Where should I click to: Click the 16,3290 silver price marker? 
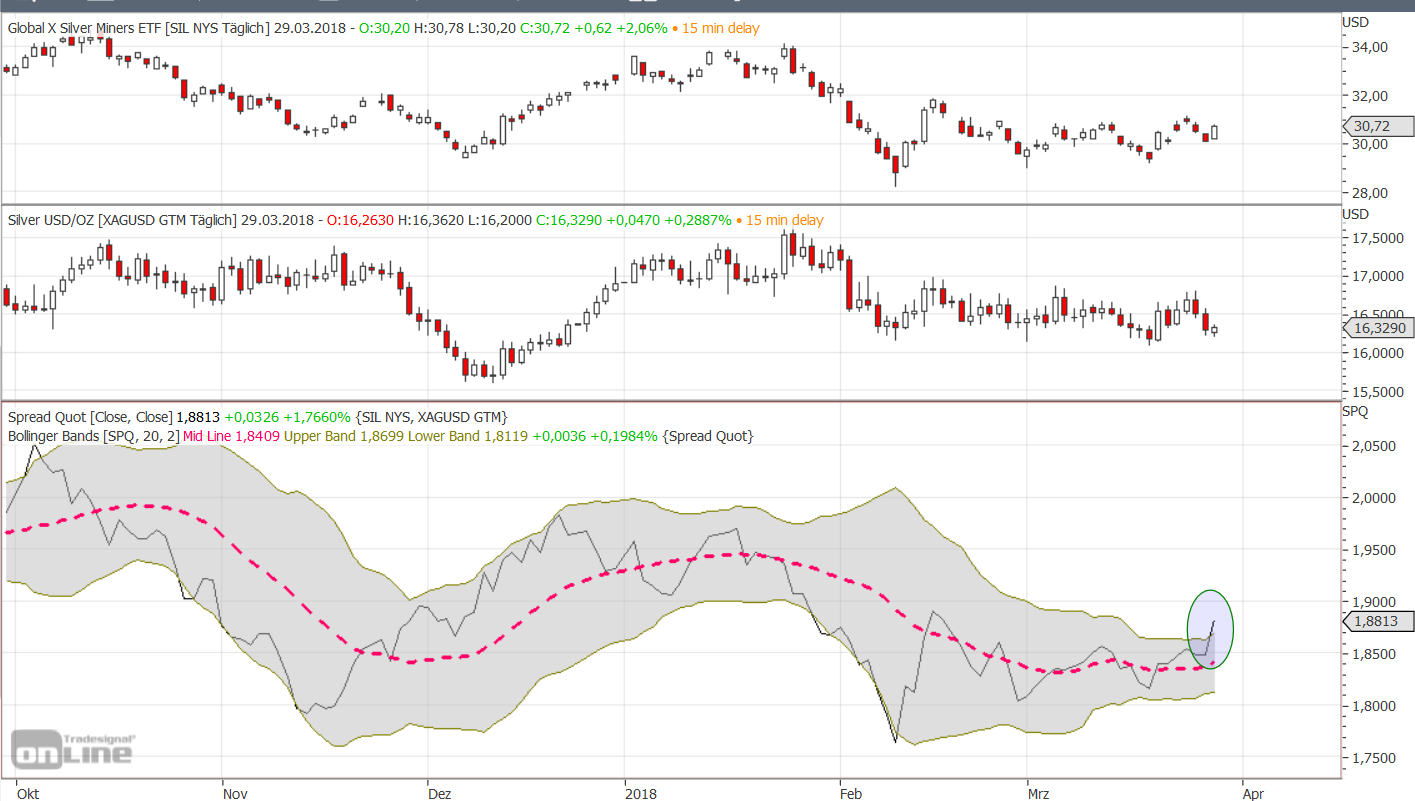click(x=1378, y=327)
